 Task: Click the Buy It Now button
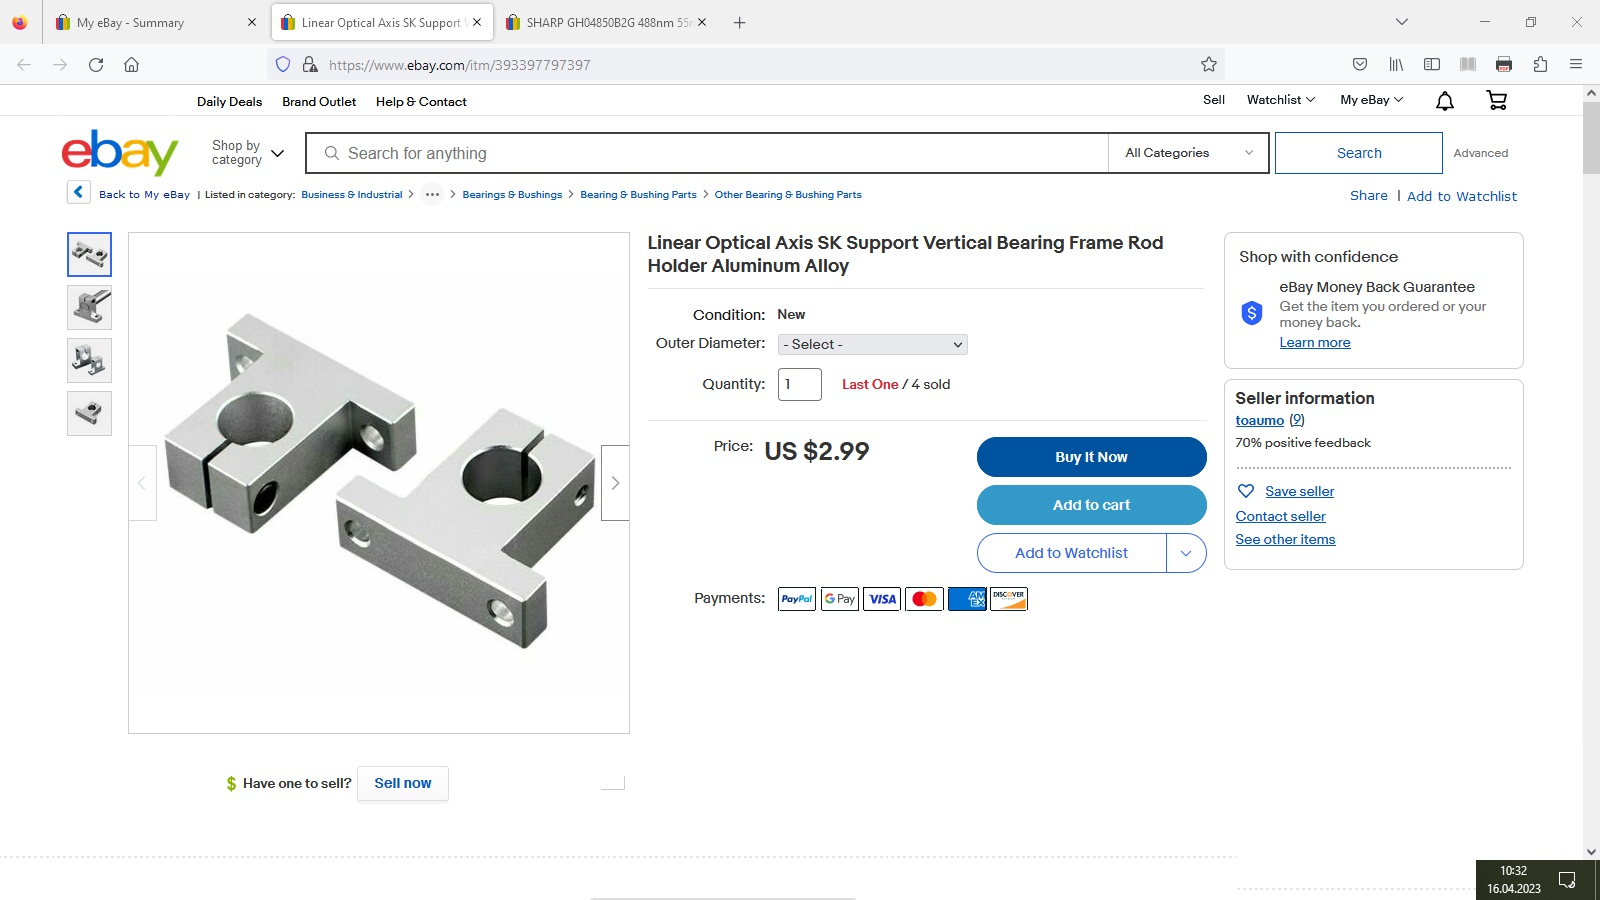[x=1091, y=457]
